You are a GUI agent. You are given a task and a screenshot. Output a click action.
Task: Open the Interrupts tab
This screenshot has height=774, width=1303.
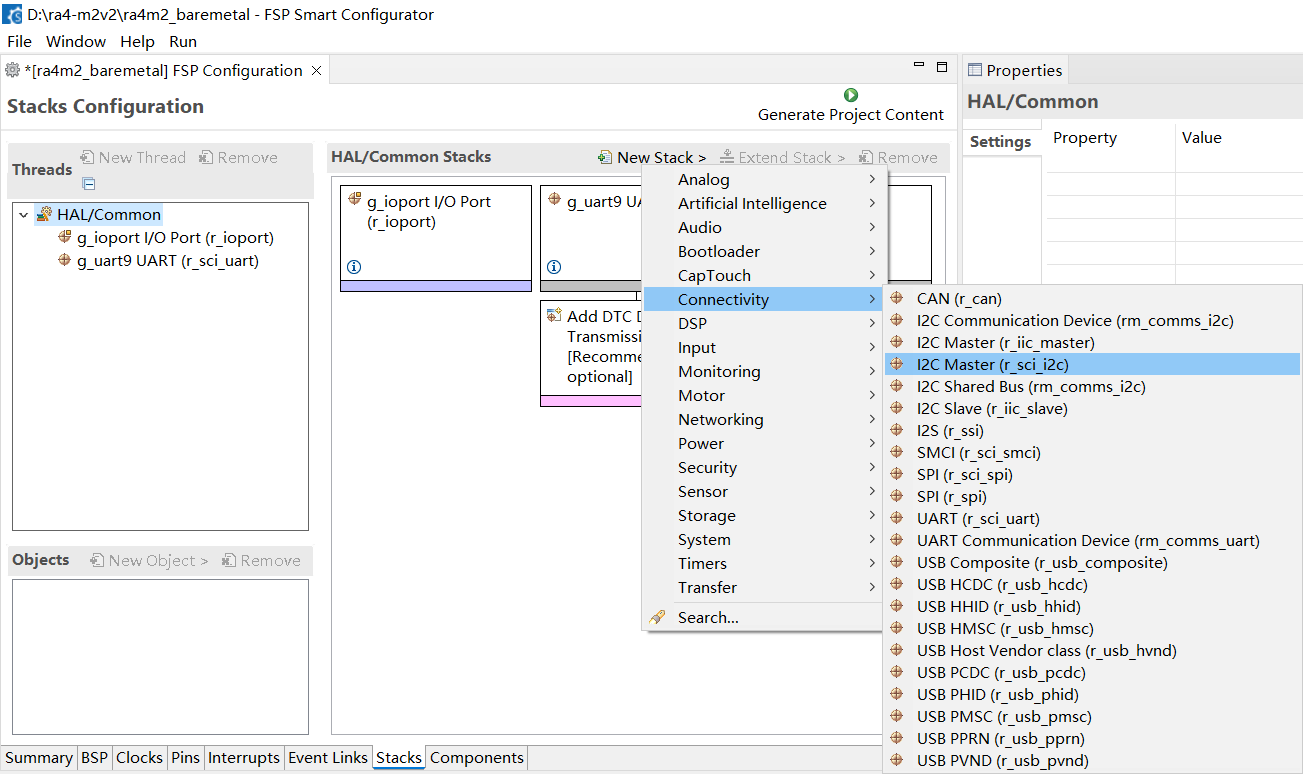(244, 757)
